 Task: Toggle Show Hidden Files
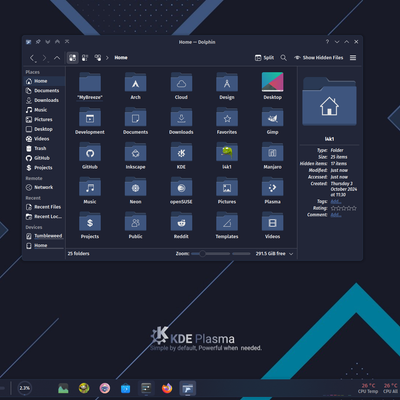[x=318, y=58]
